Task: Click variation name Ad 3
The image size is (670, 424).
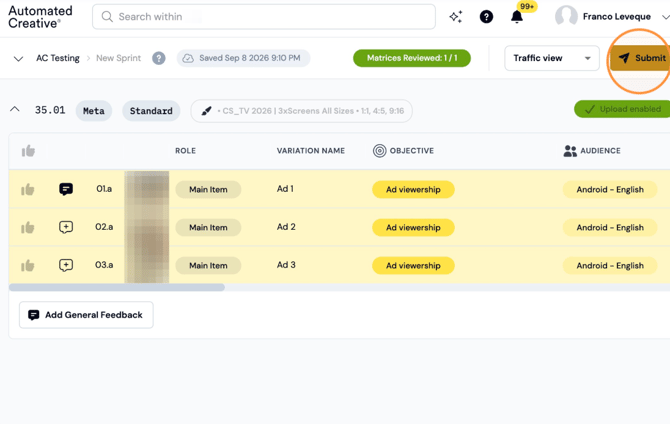Action: coord(286,265)
